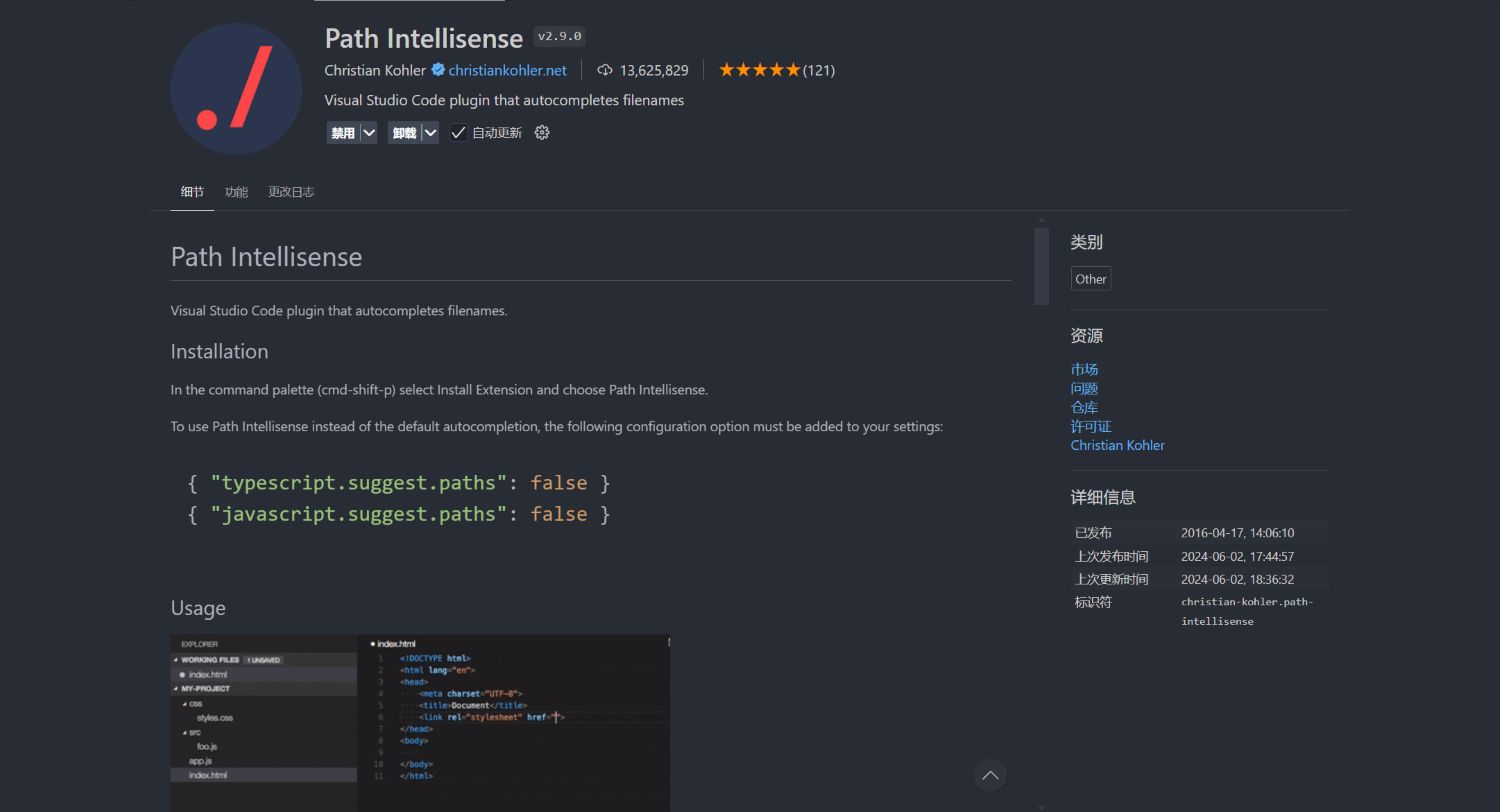Image resolution: width=1500 pixels, height=812 pixels.
Task: Click the v2.9.0 version badge
Action: click(559, 36)
